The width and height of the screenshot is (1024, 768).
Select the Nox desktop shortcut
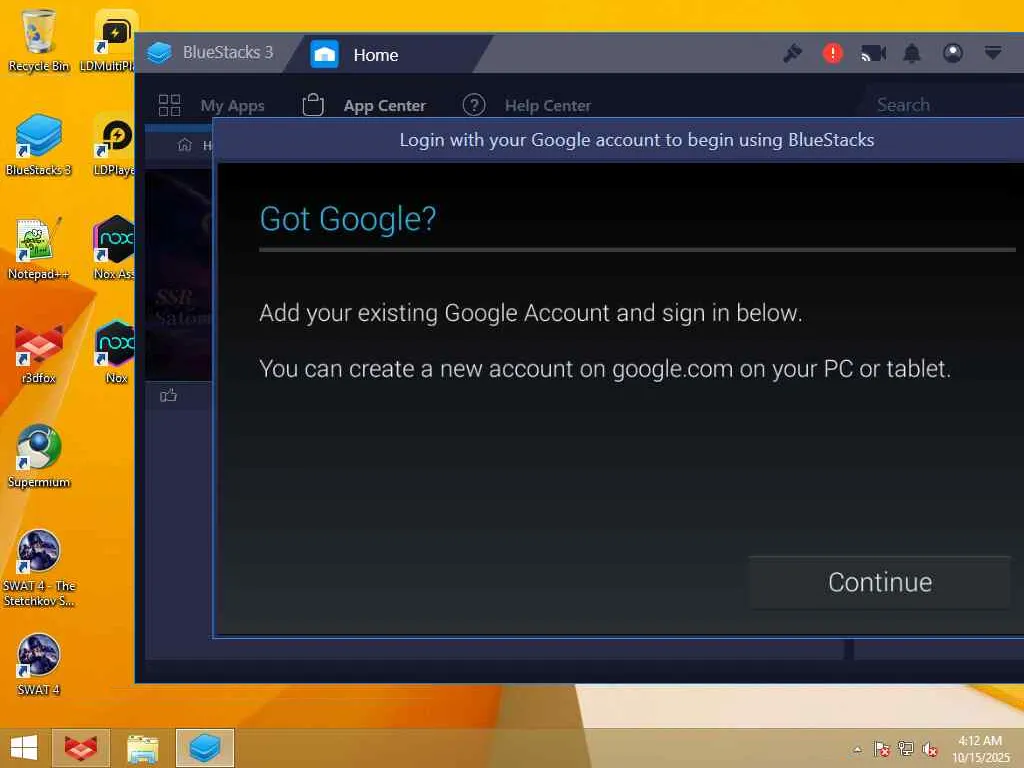click(116, 353)
